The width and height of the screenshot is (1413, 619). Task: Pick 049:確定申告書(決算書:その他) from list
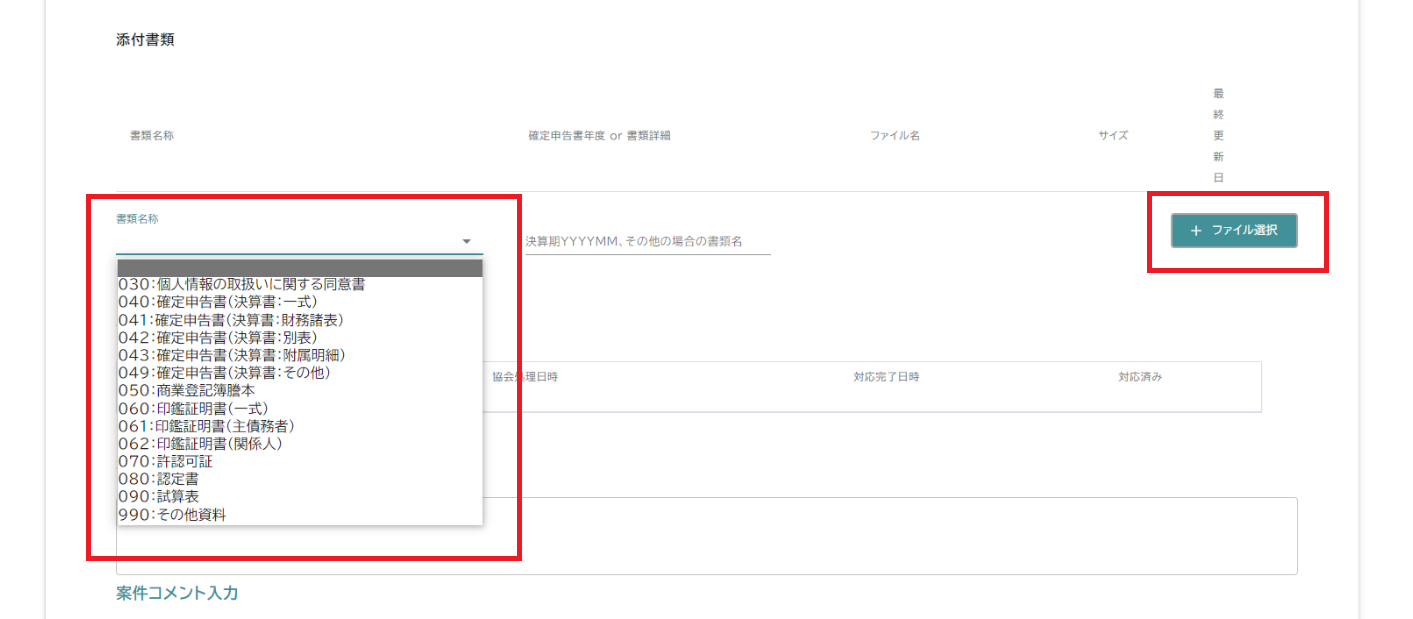300,373
